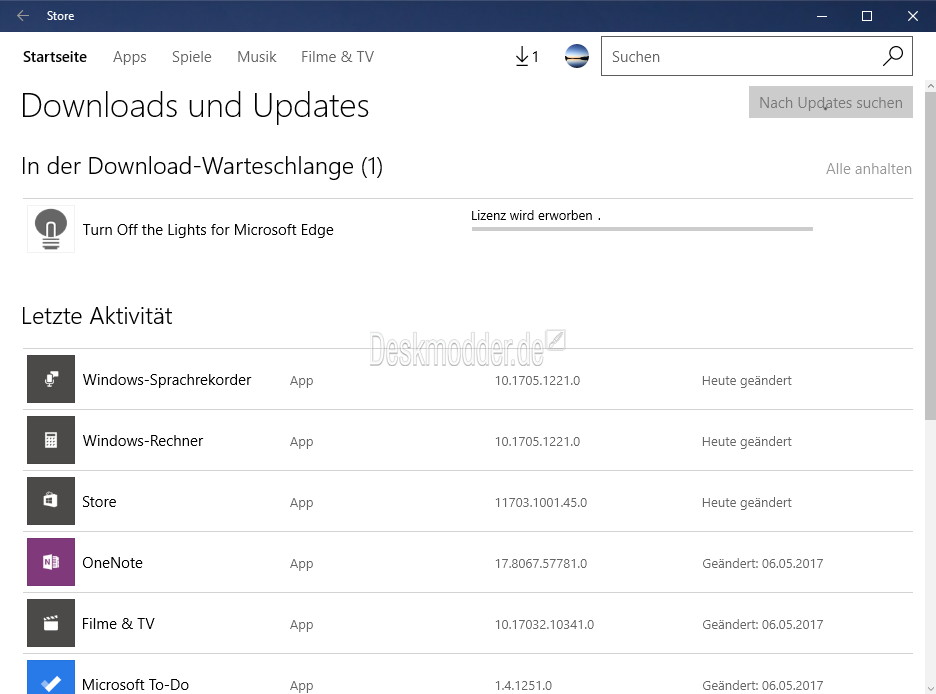Click the Windows-Rechner calculator icon
Image resolution: width=936 pixels, height=694 pixels.
click(51, 440)
